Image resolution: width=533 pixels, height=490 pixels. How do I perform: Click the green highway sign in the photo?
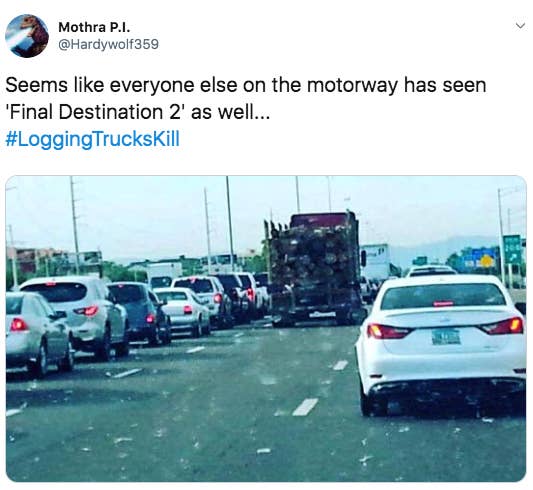click(x=512, y=250)
